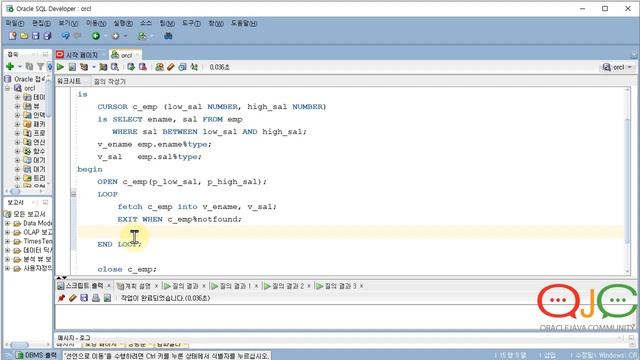This screenshot has width=640, height=360.
Task: Click the blue Undo arrow icon
Action: pos(65,36)
